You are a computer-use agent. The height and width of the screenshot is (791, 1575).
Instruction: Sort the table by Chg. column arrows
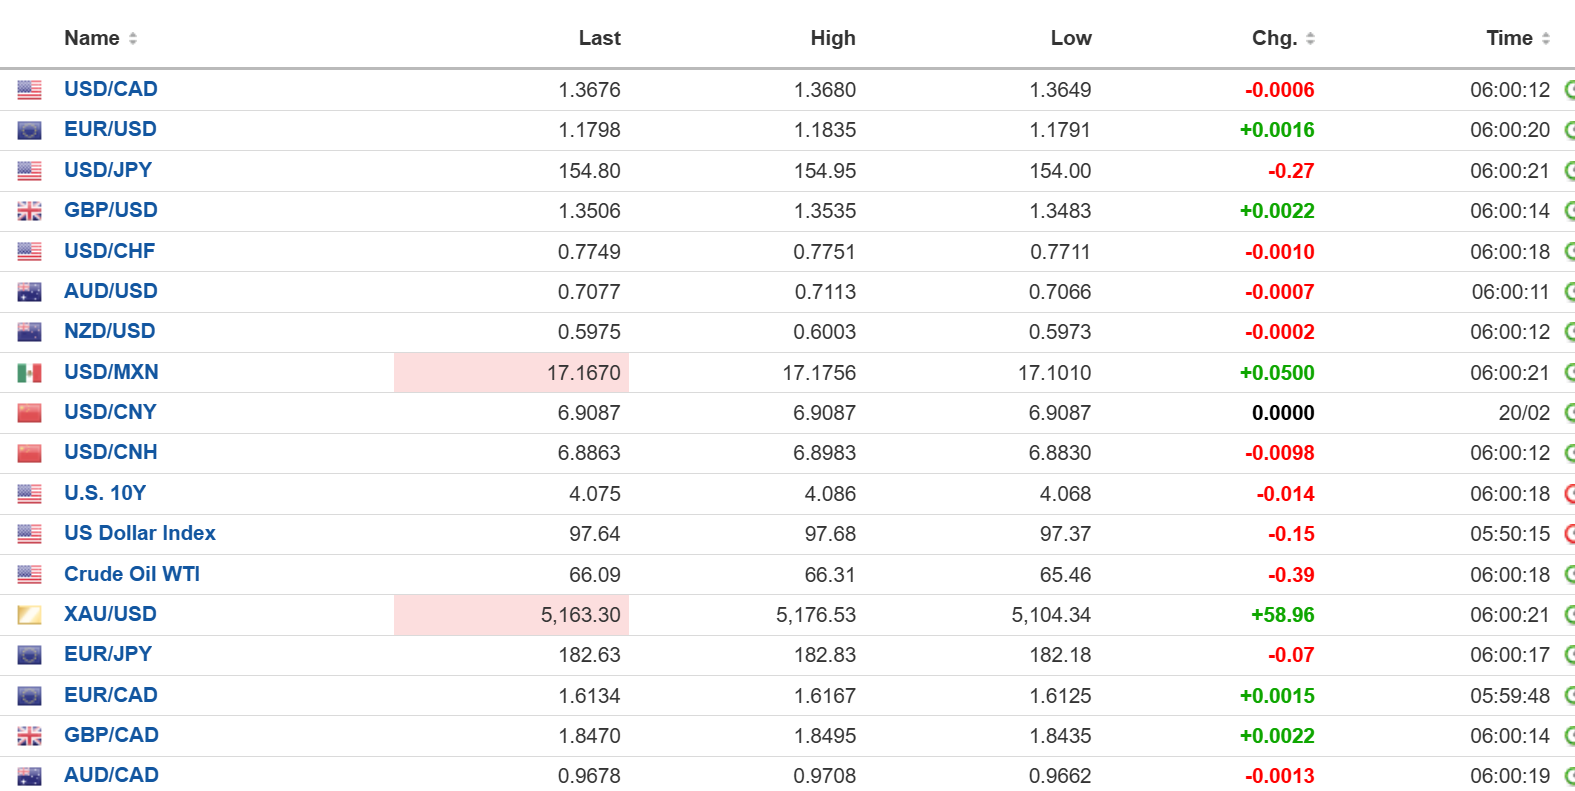[x=1310, y=38]
